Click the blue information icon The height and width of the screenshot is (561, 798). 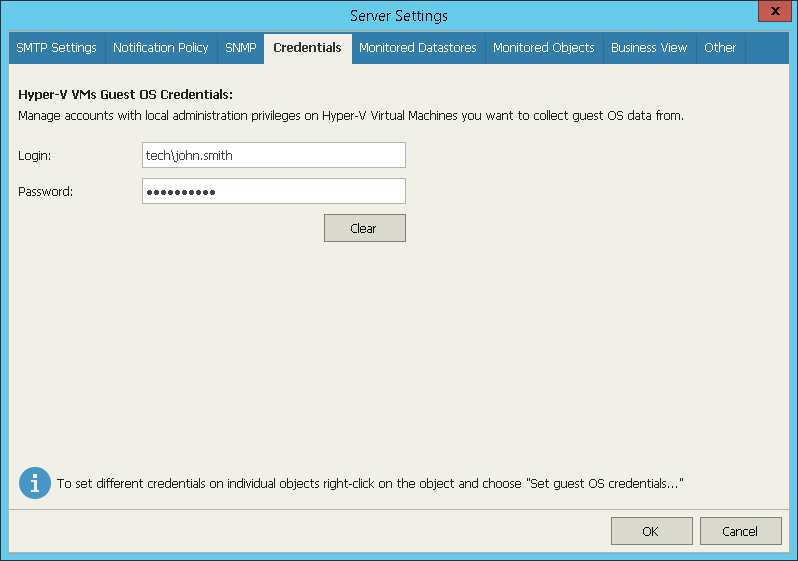coord(35,483)
